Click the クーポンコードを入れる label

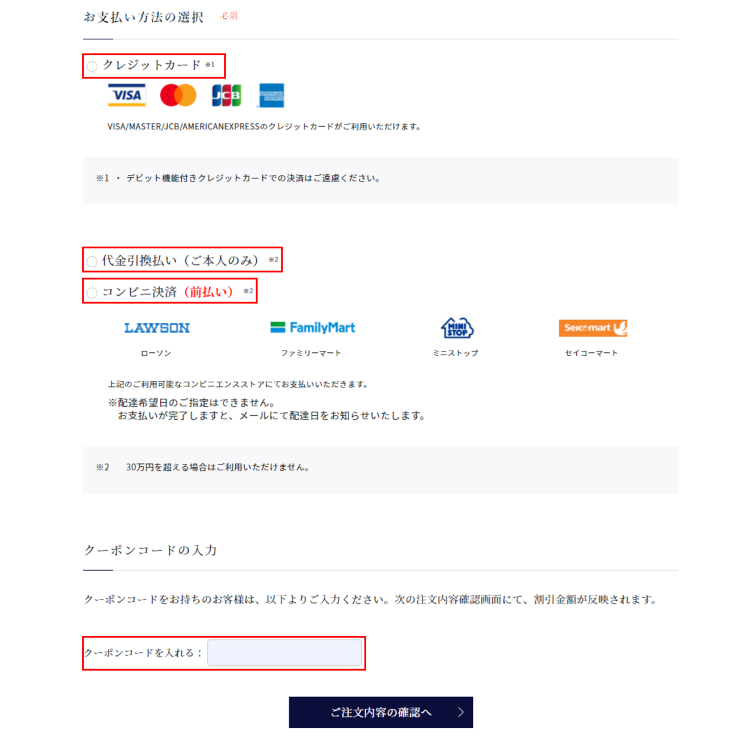[x=143, y=653]
